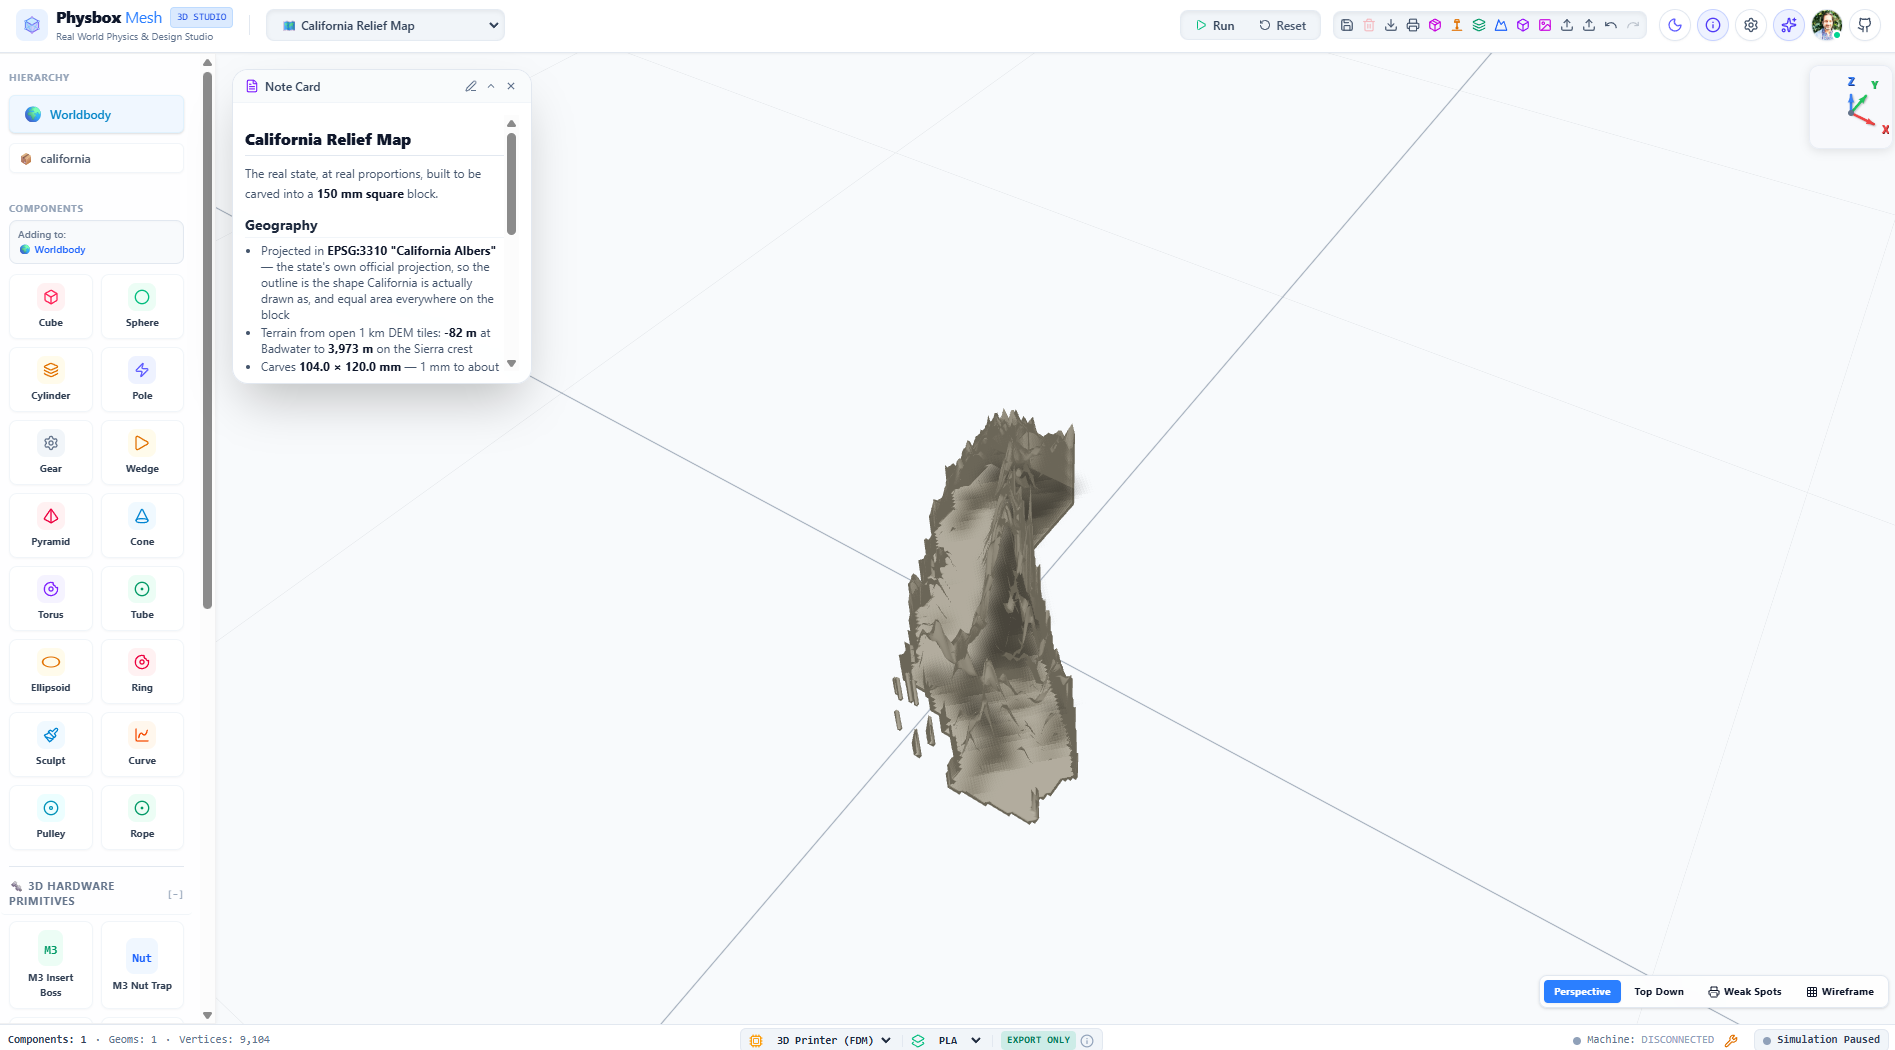Viewport: 1895px width, 1050px height.
Task: Add a Gear component
Action: tap(51, 453)
